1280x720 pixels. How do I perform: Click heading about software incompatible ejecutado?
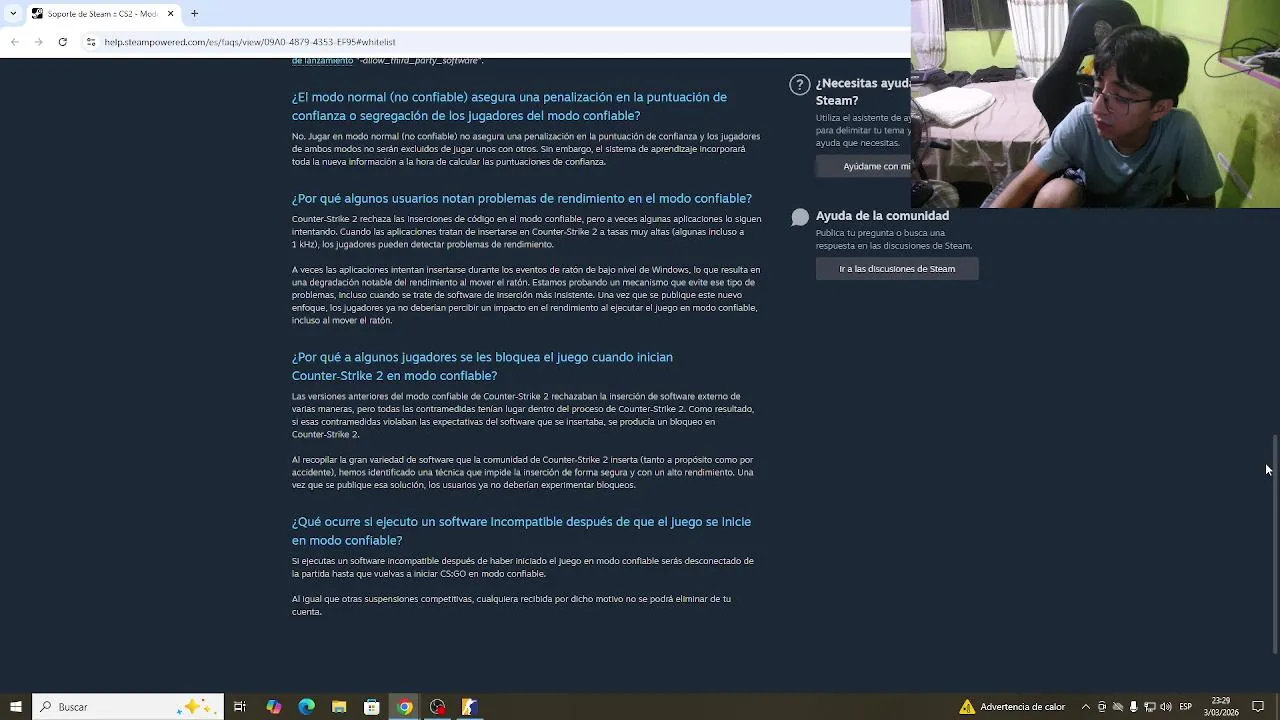pyautogui.click(x=521, y=531)
